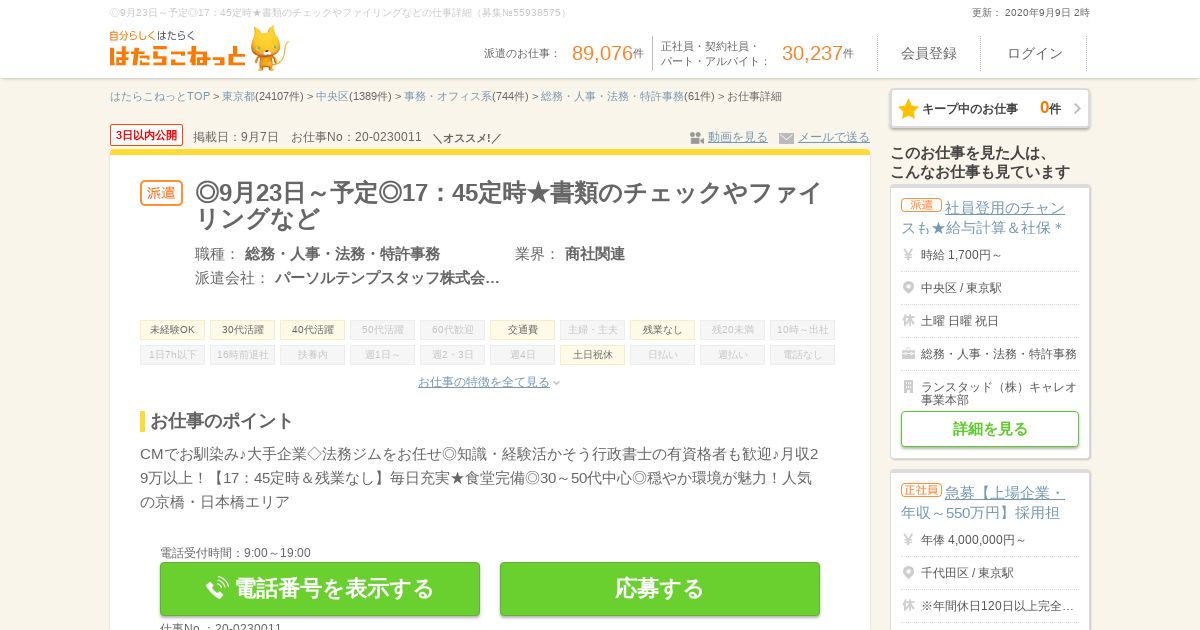Screen dimensions: 1200x630
Task: Click the お仕事のポイント heading
Action: click(221, 421)
